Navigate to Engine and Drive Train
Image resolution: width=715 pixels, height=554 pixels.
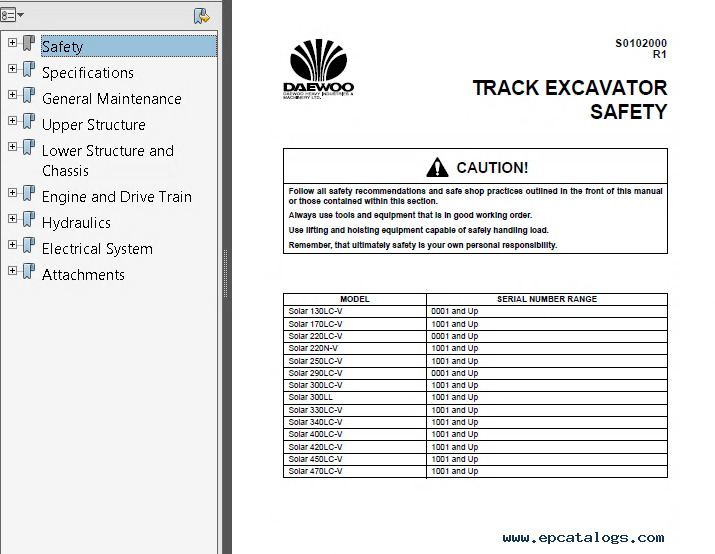pos(117,197)
